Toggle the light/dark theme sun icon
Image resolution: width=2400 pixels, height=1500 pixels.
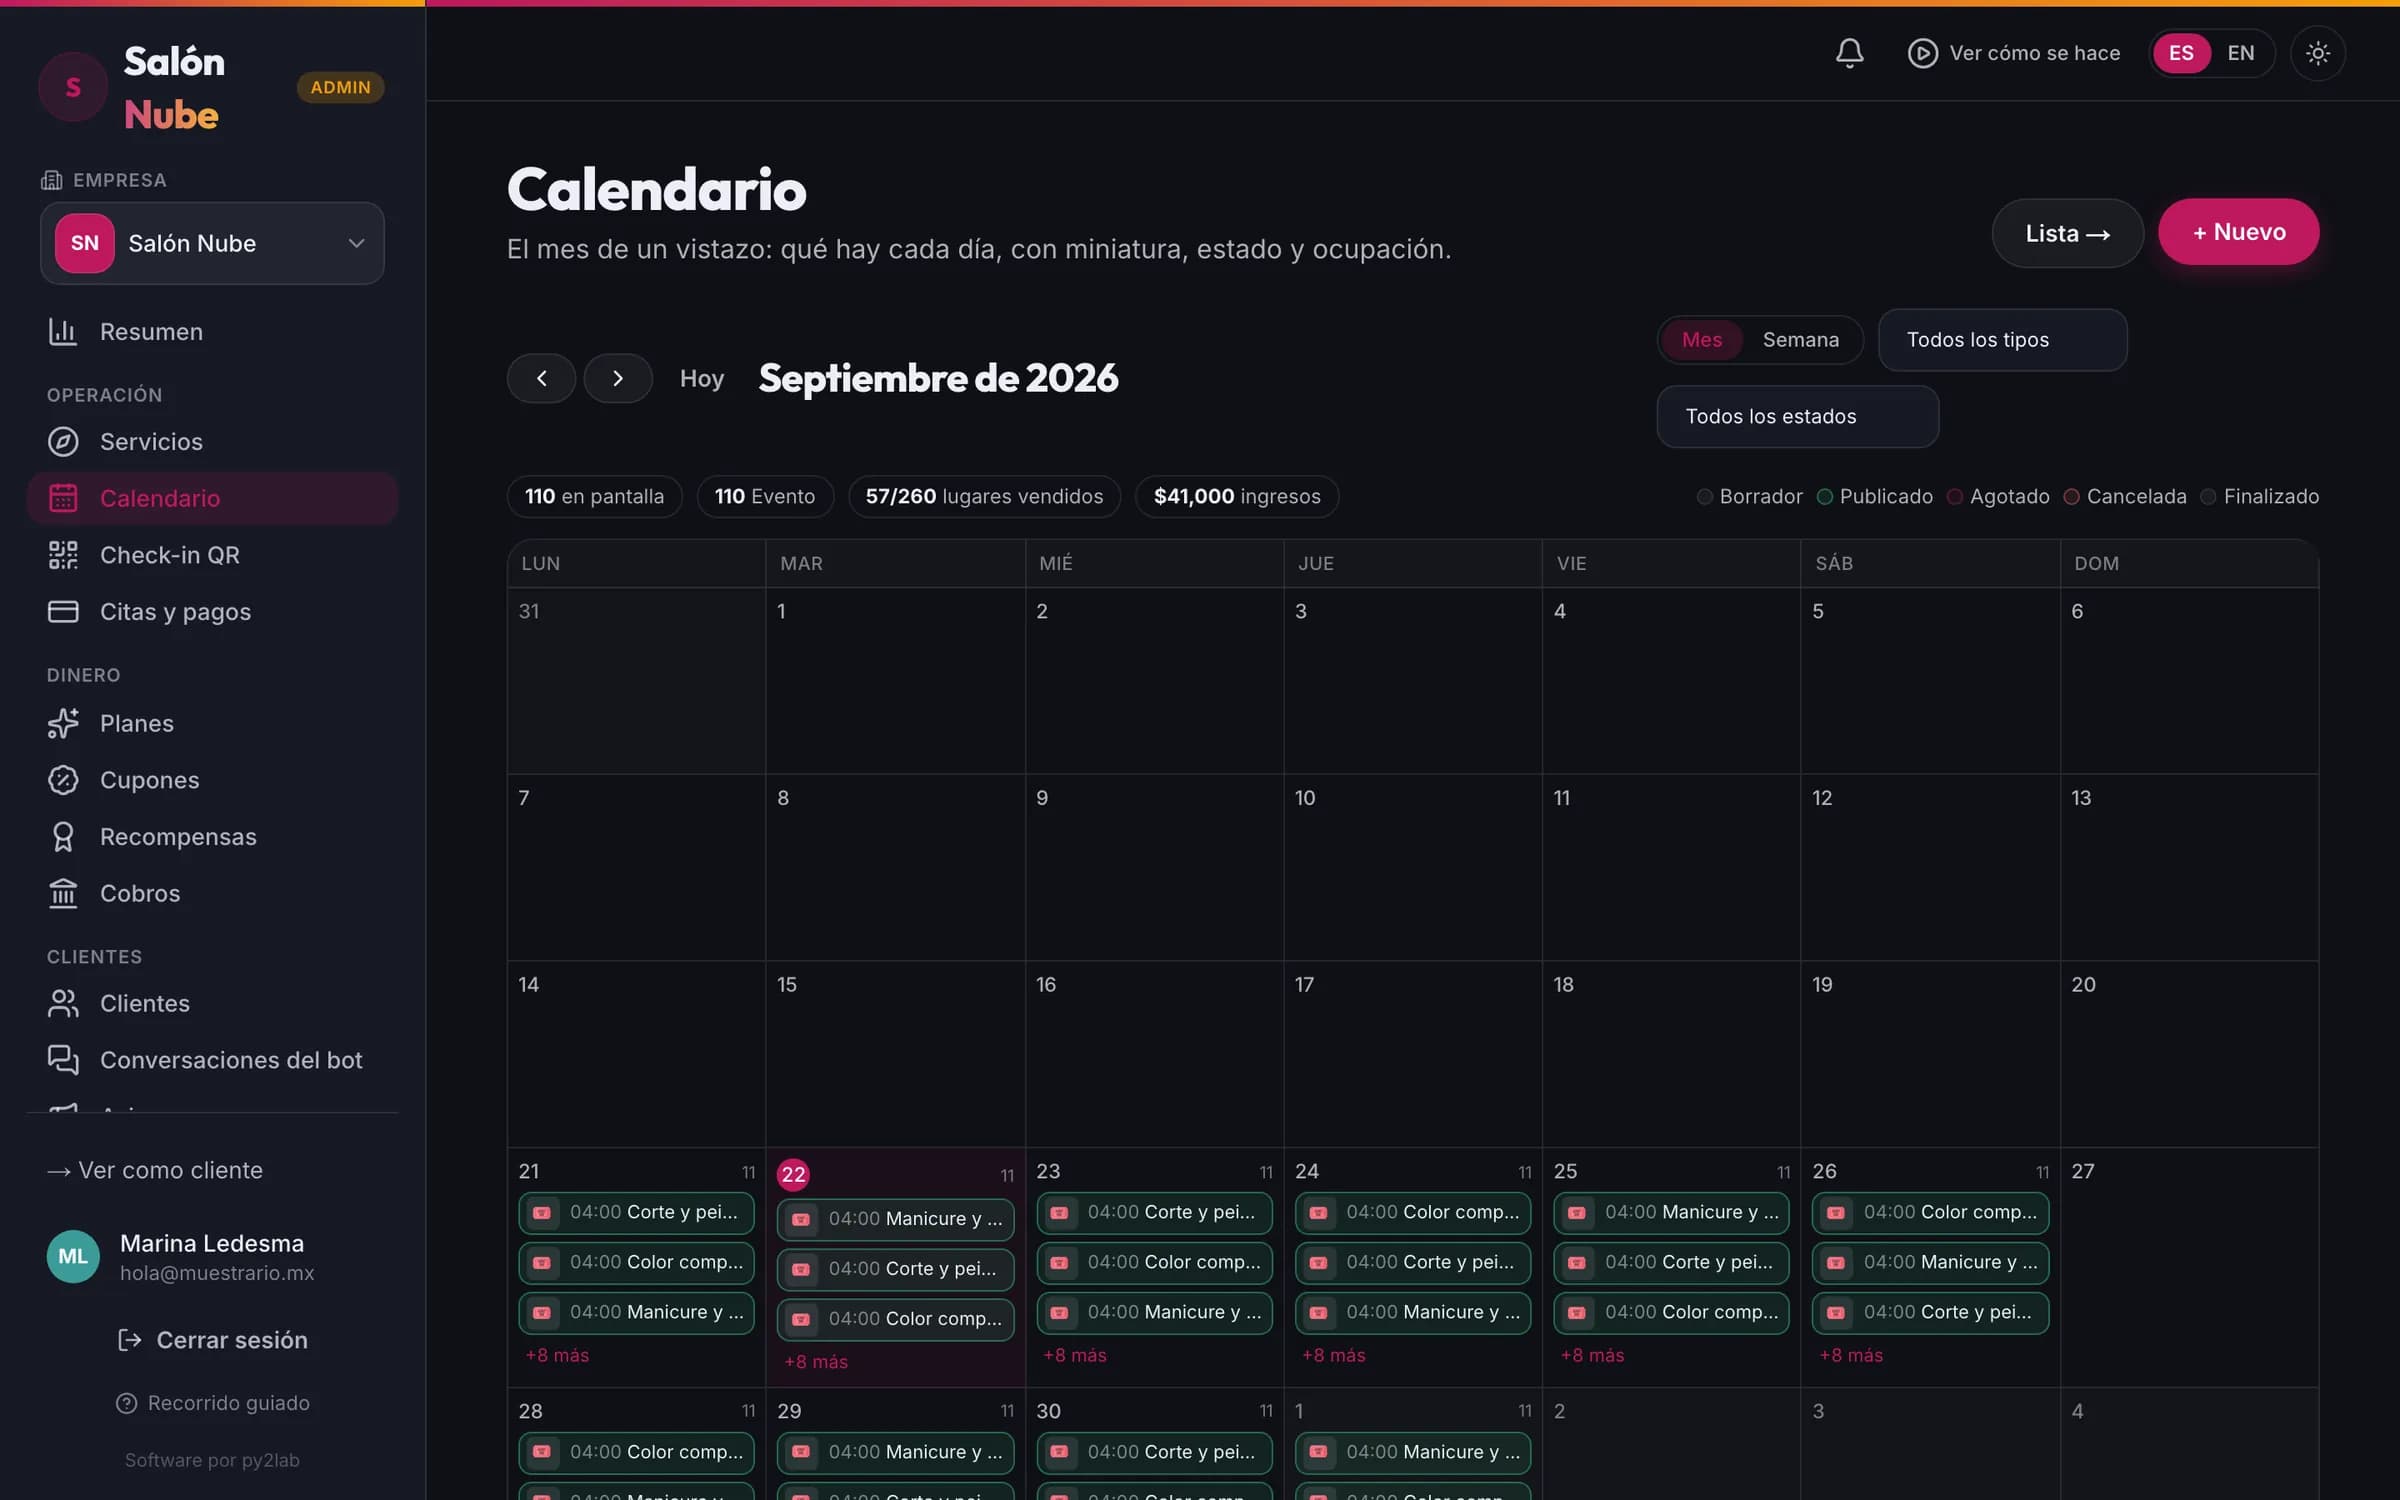[x=2317, y=53]
